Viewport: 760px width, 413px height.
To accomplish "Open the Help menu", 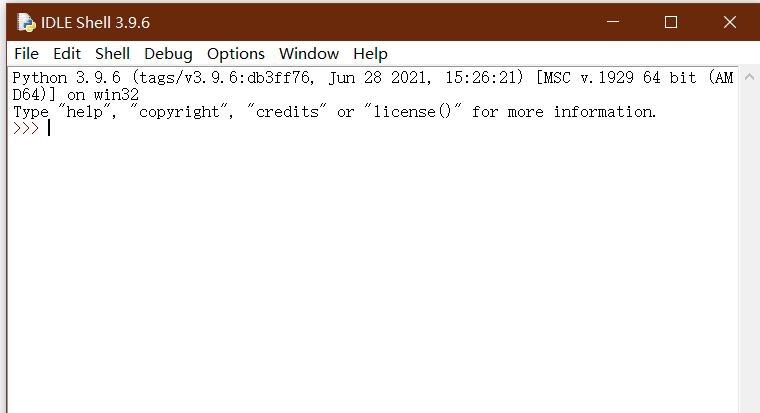I will [370, 54].
